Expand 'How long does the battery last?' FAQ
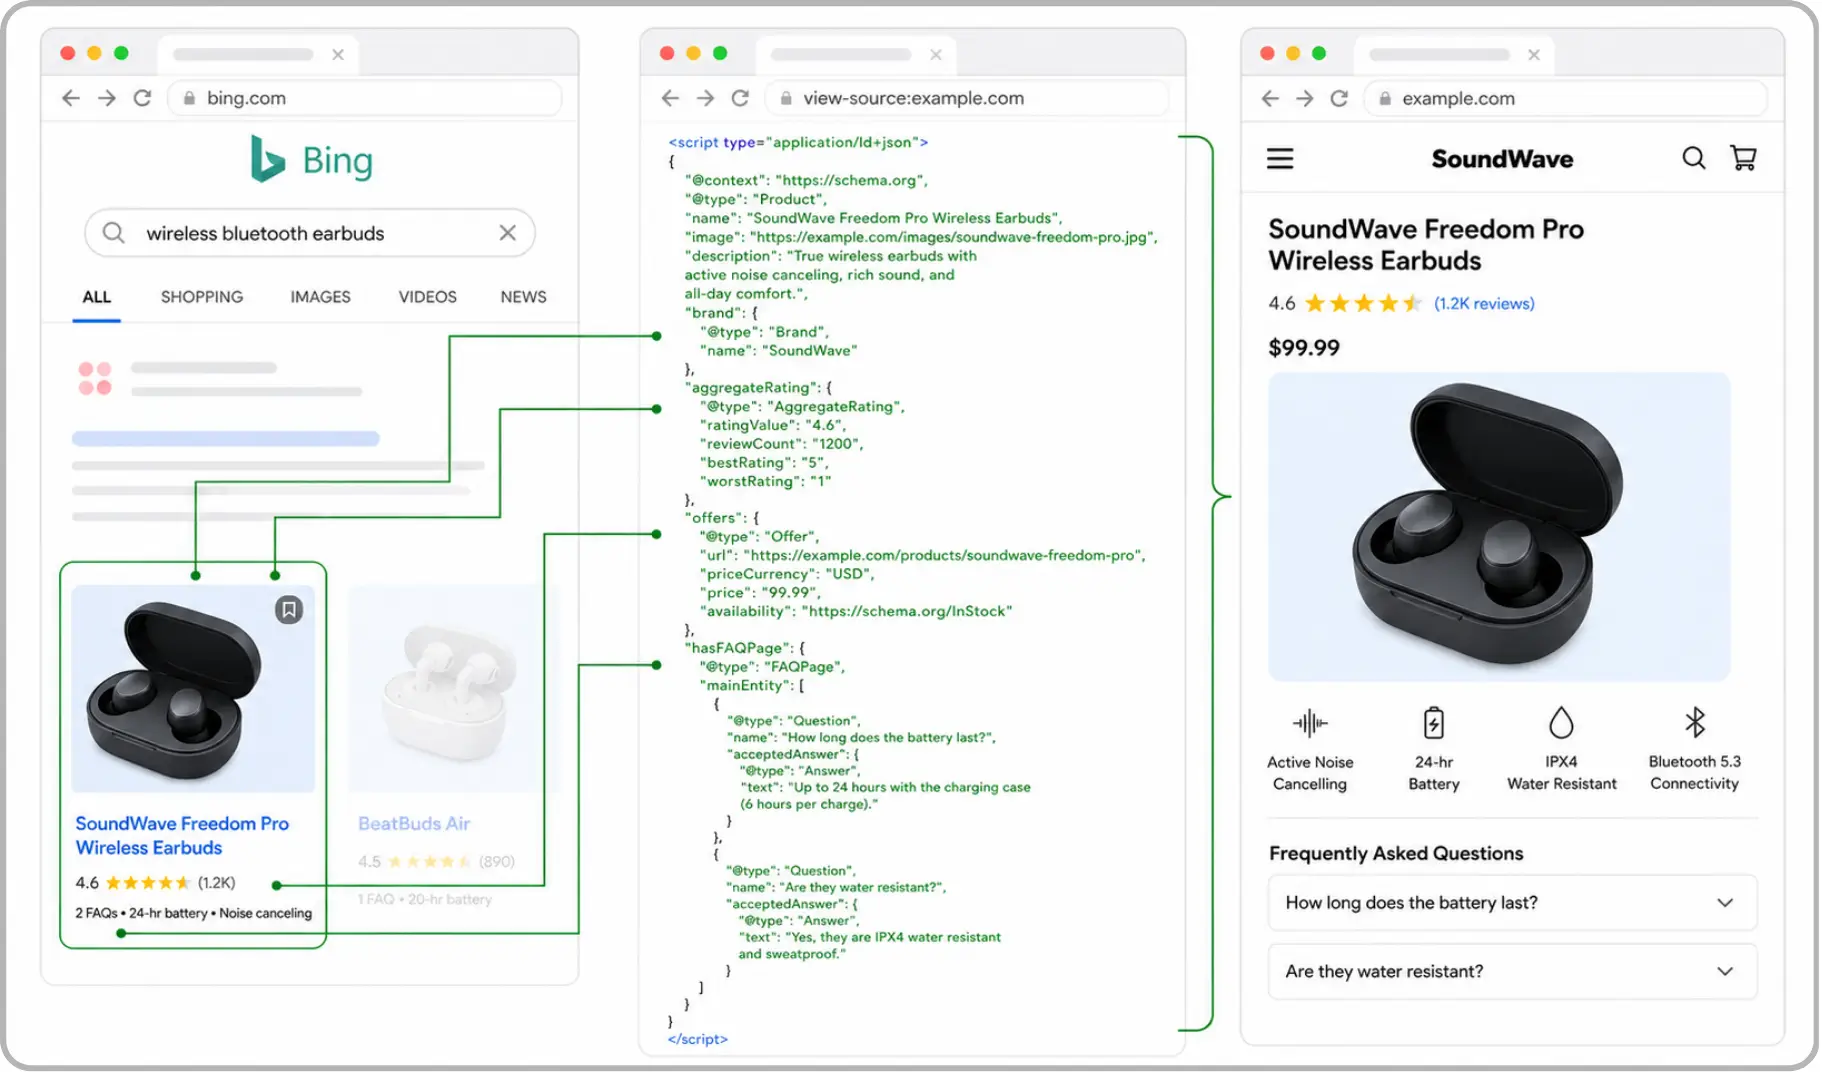Screen dimensions: 1822x1072 pyautogui.click(x=1512, y=903)
